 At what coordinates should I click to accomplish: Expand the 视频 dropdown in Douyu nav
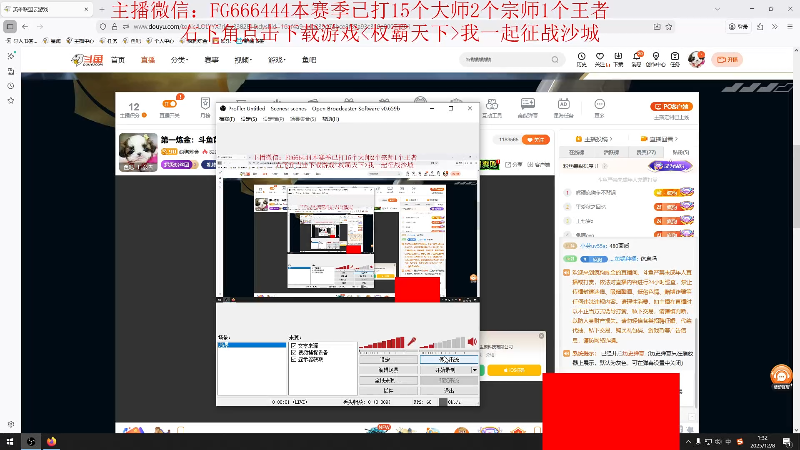point(243,60)
